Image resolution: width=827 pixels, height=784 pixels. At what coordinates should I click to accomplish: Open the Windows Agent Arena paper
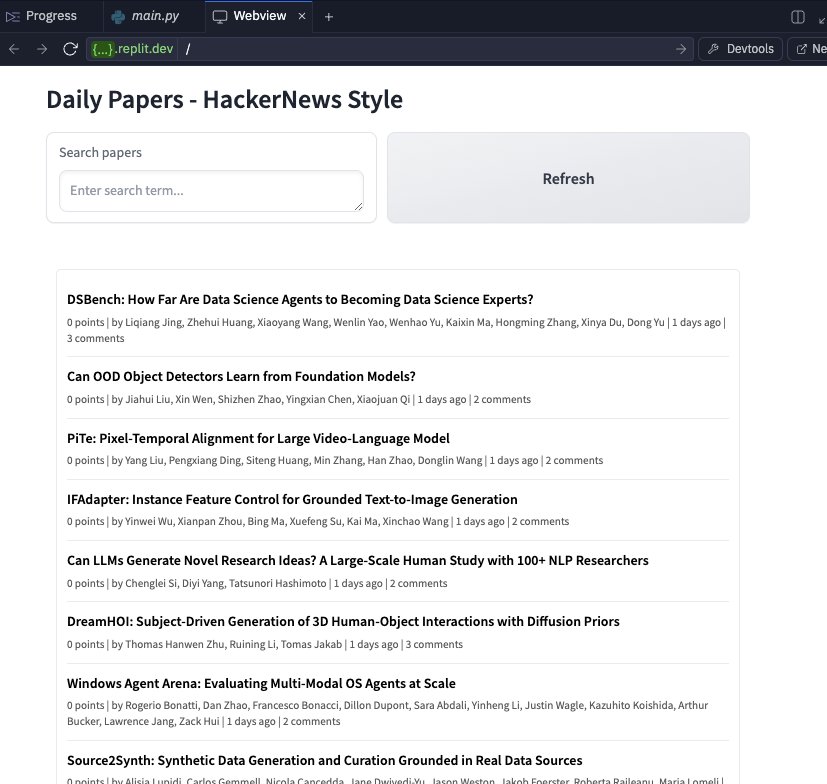261,683
